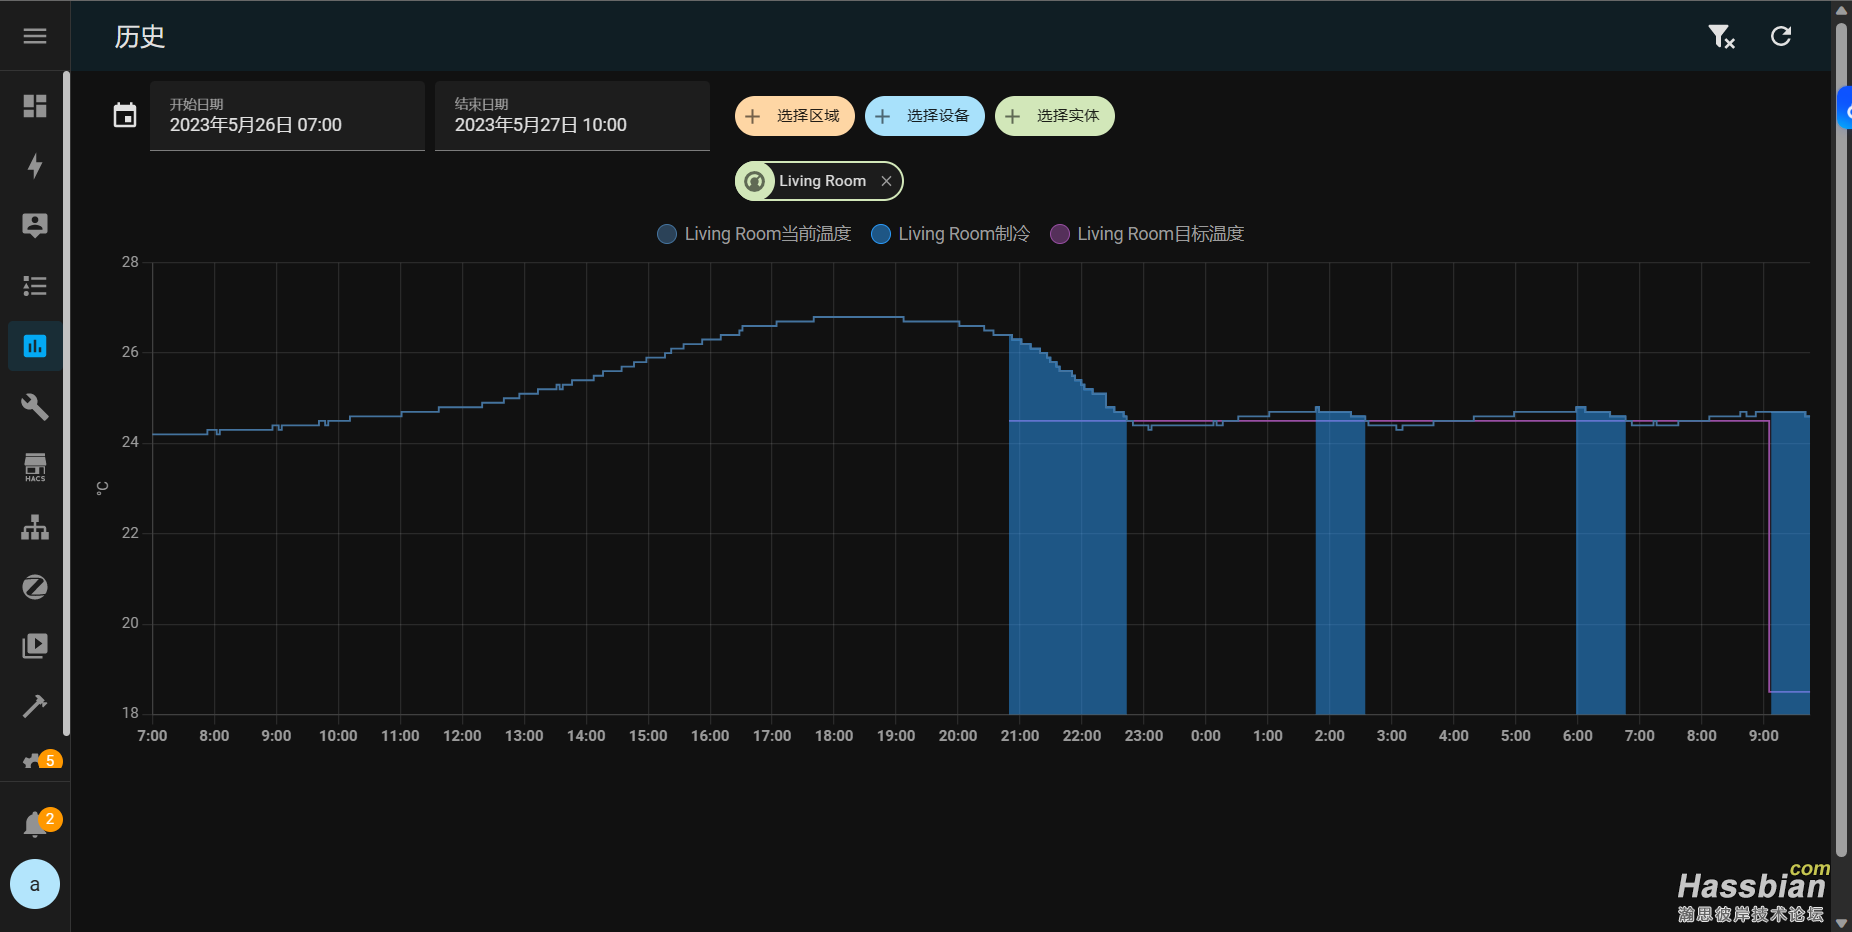Open Developer Tools hammer icon
The image size is (1852, 932).
tap(35, 706)
